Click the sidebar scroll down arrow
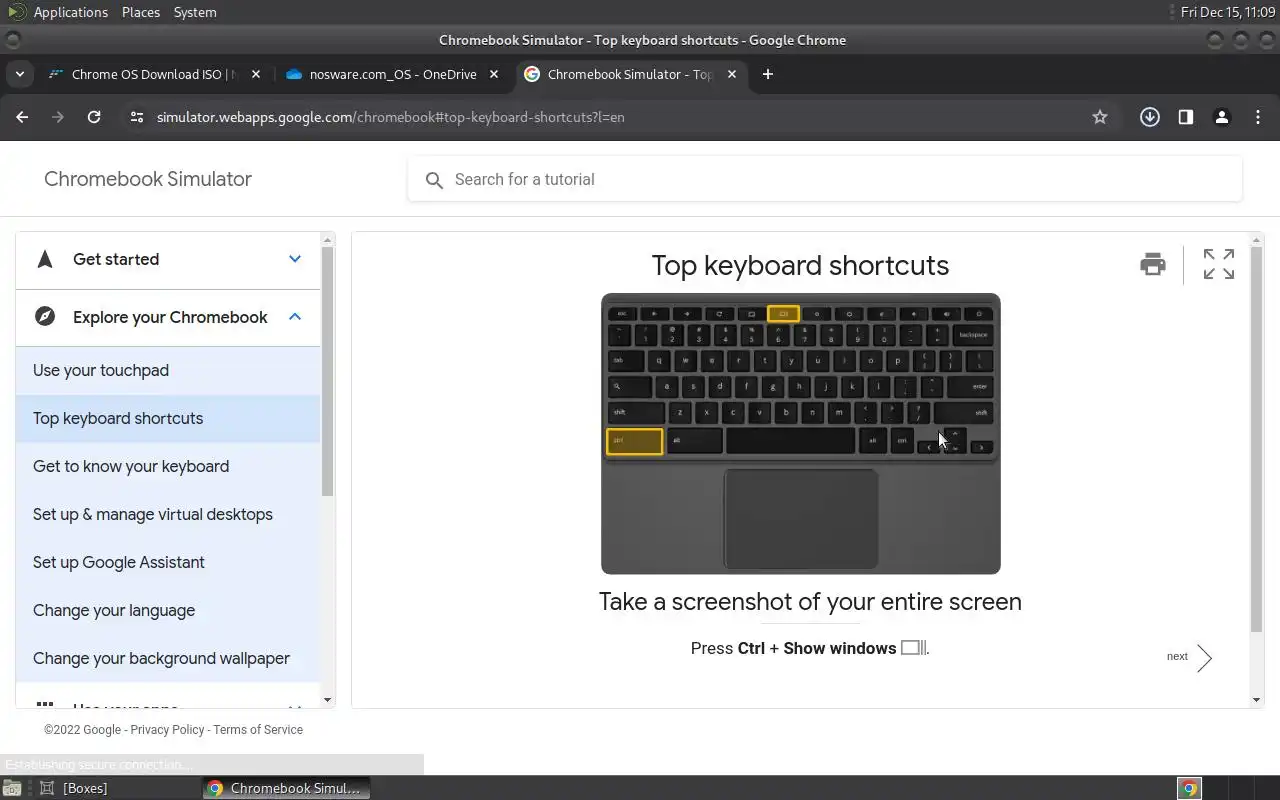1280x800 pixels. click(x=327, y=700)
